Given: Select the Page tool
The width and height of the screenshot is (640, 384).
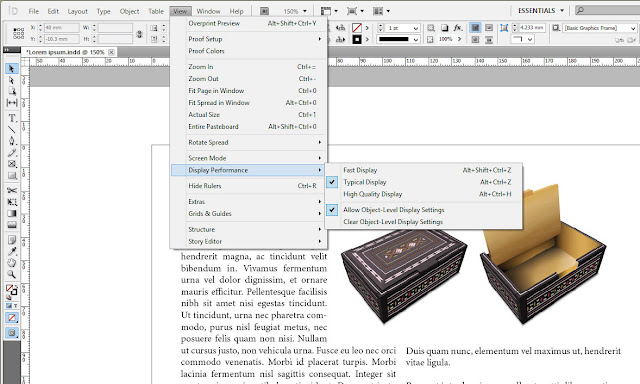Looking at the screenshot, I should point(11,91).
